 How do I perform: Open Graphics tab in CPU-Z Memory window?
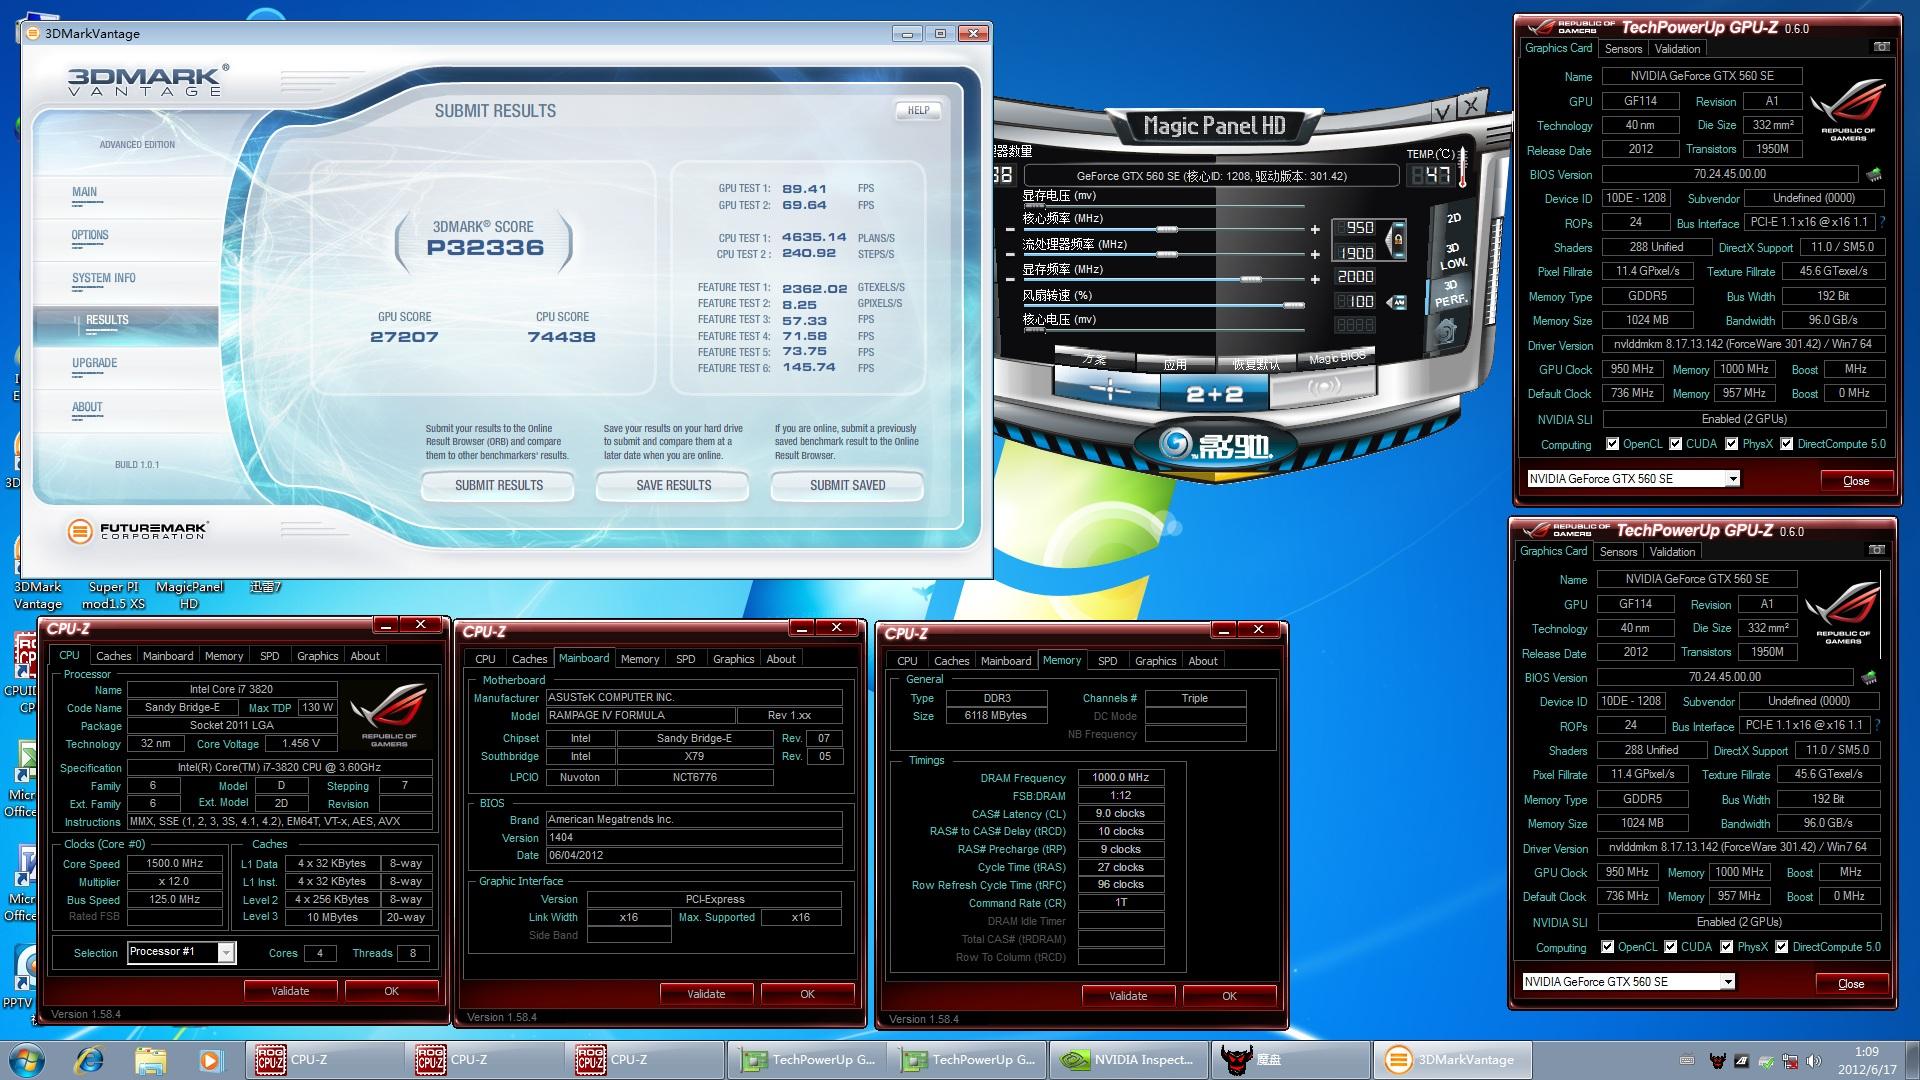(1155, 661)
